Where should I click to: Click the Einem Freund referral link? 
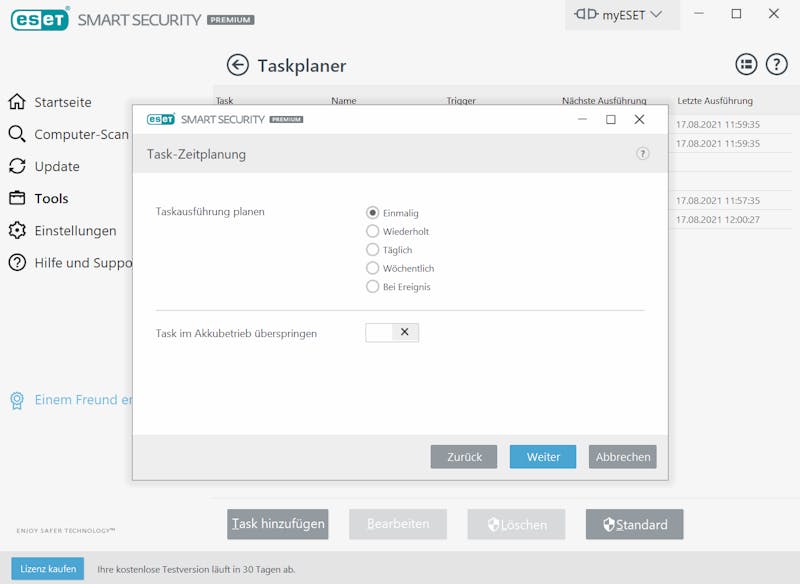[83, 400]
